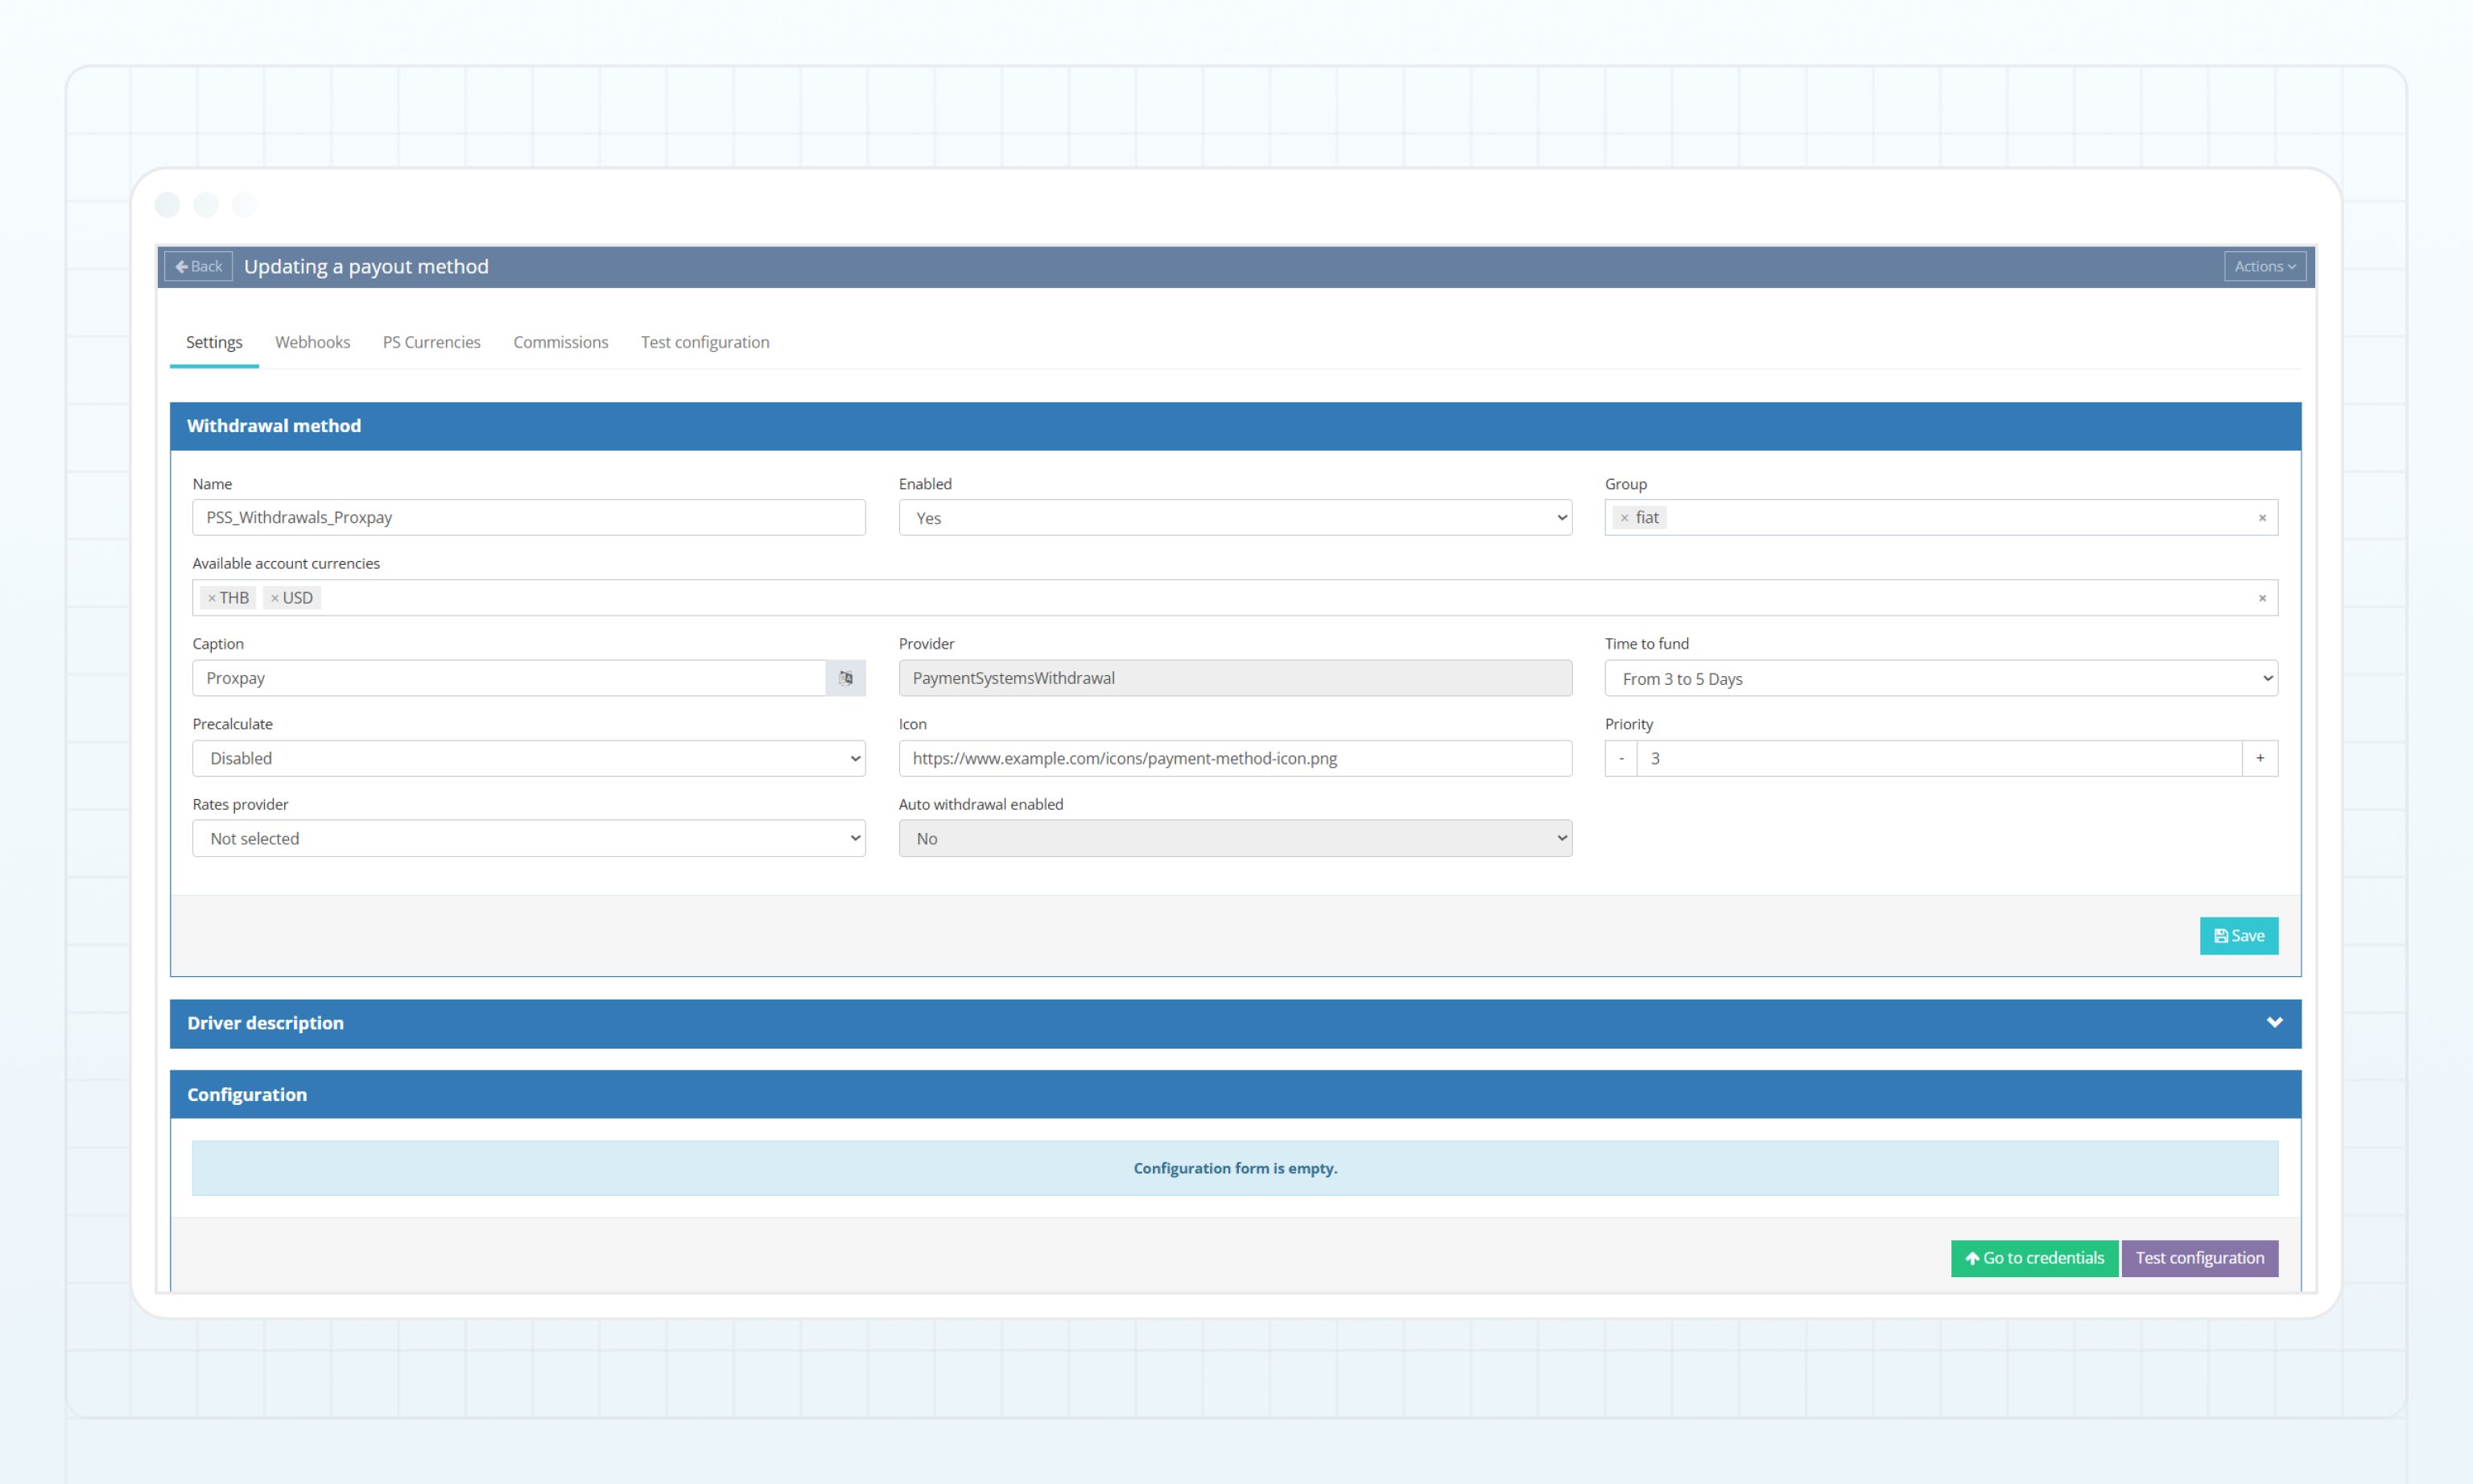Clear all available account currencies
The height and width of the screenshot is (1484, 2473).
[2262, 598]
